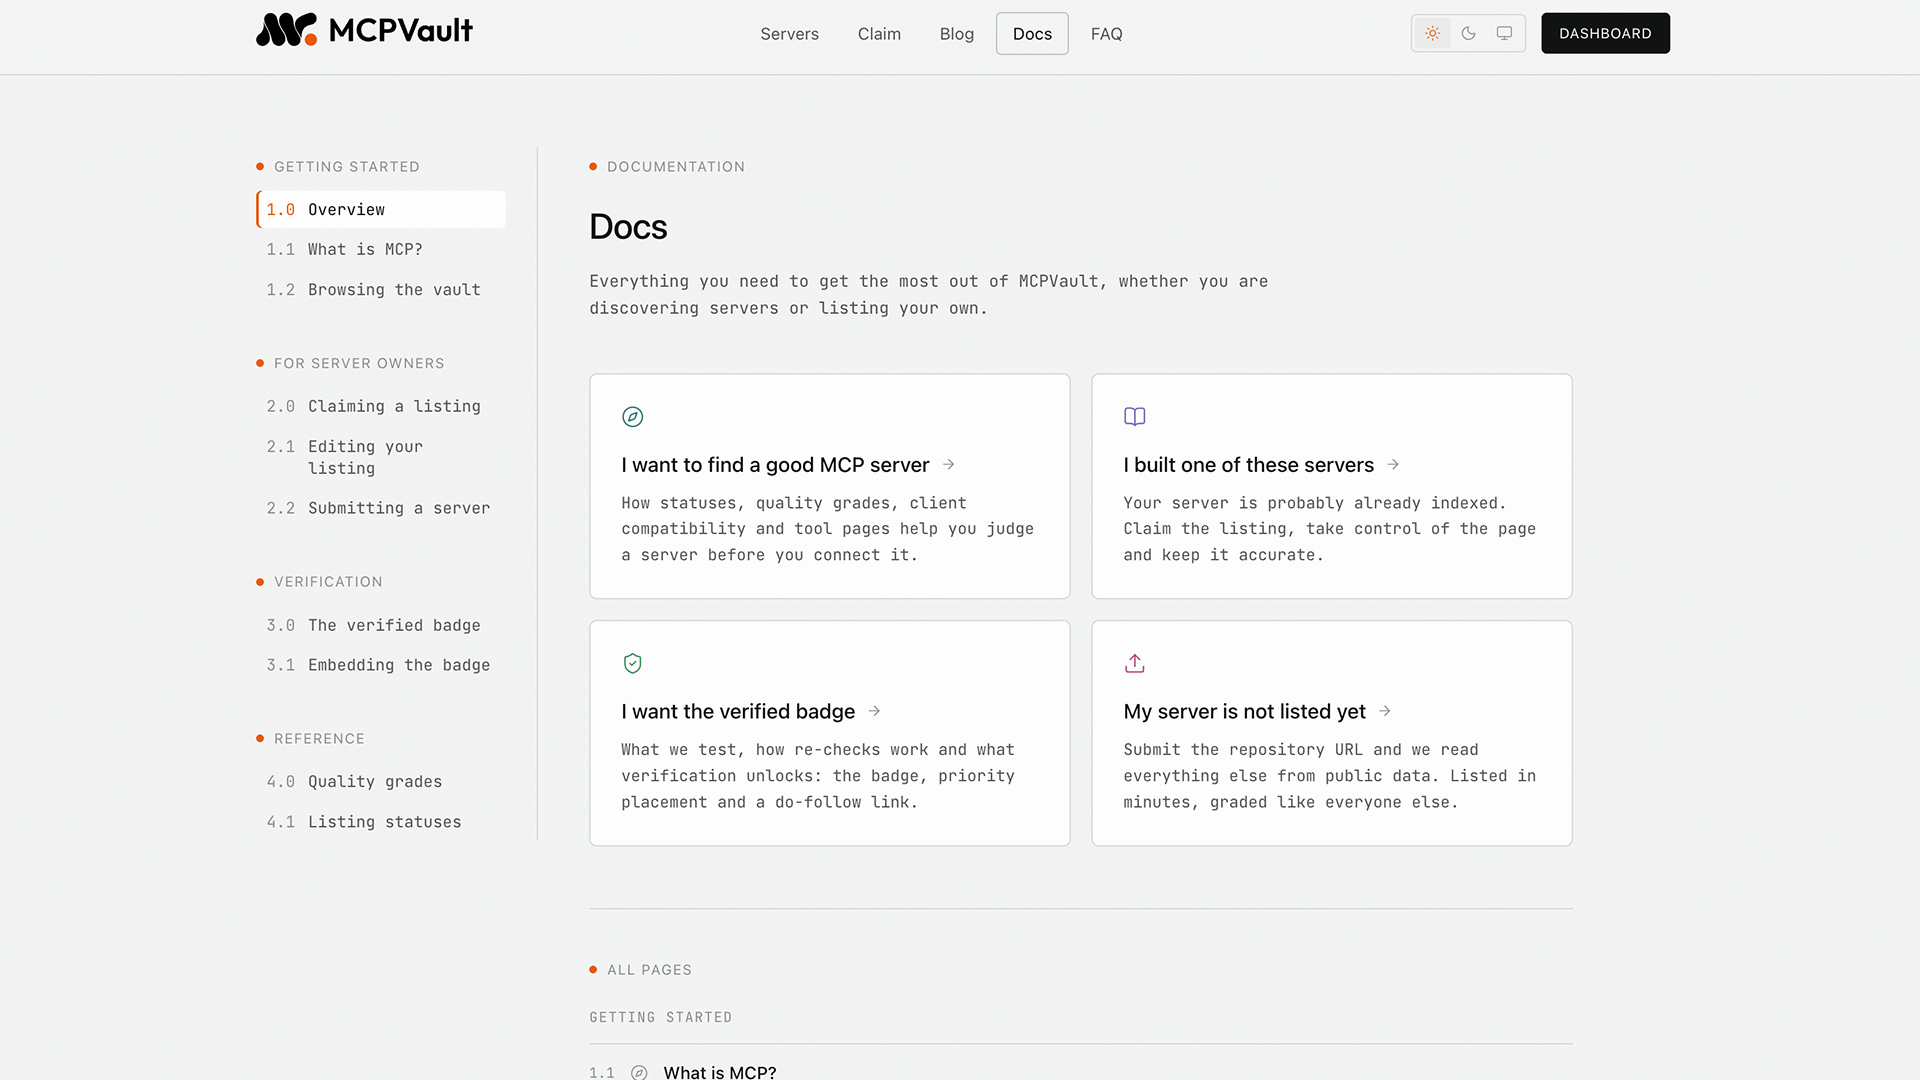The height and width of the screenshot is (1080, 1920).
Task: Go to the Blog nav item
Action: pyautogui.click(x=956, y=34)
